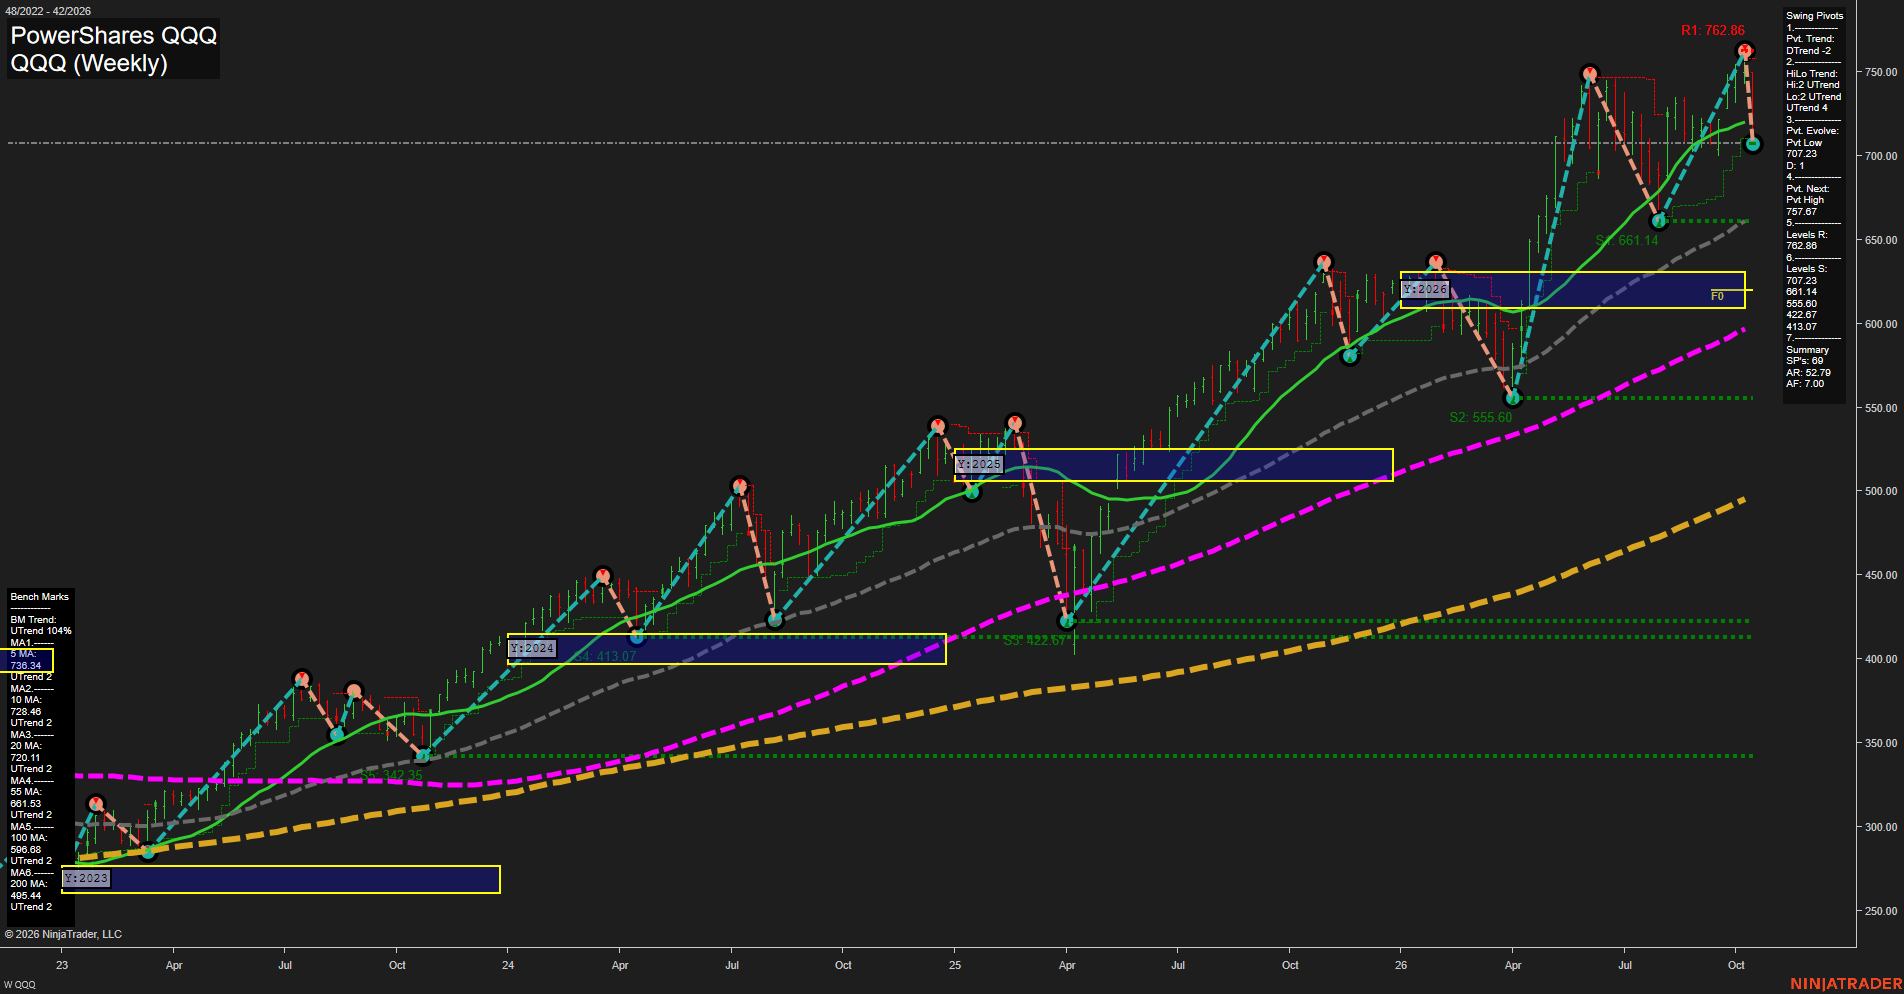Click the R1: 762.86 resistance label
This screenshot has width=1904, height=994.
1712,31
